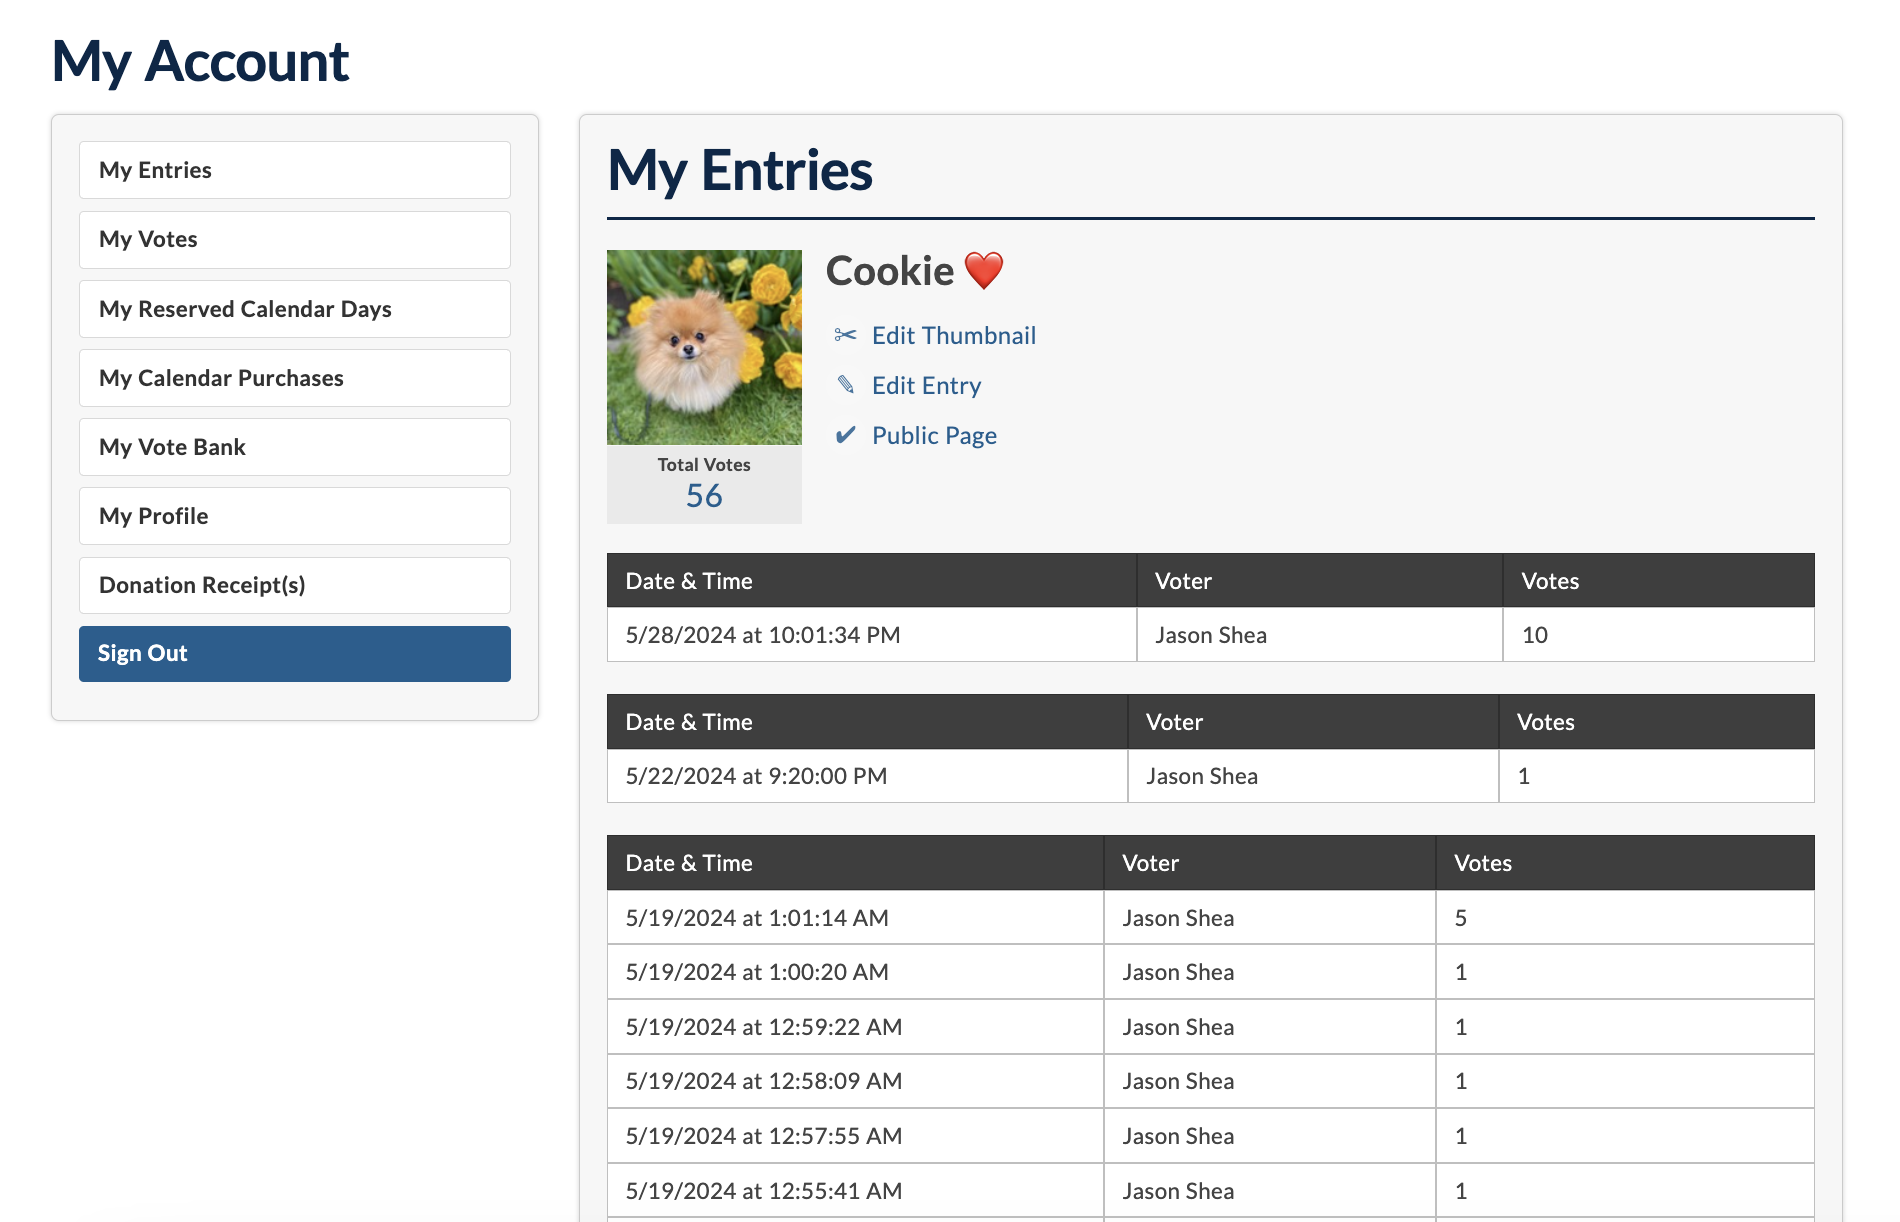
Task: Select My Entries in the sidebar
Action: click(x=295, y=170)
